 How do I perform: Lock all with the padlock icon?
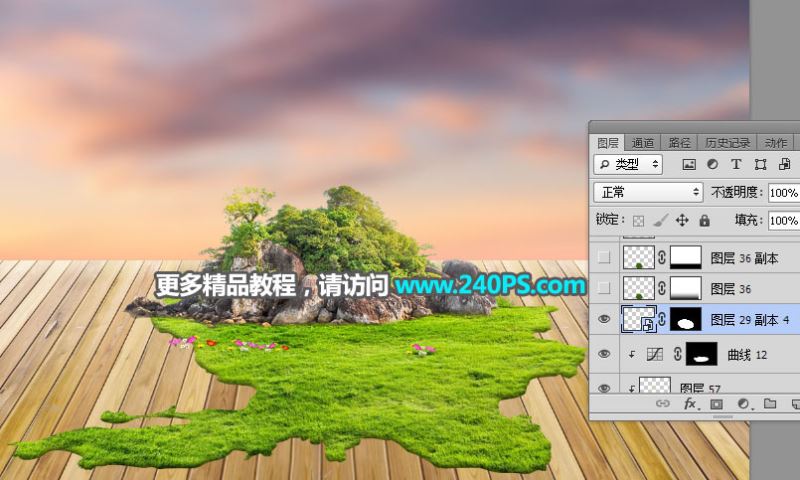pos(705,220)
